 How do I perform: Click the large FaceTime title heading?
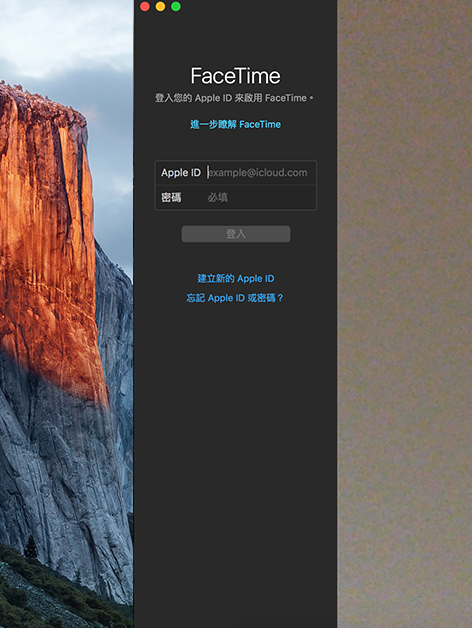tap(236, 76)
